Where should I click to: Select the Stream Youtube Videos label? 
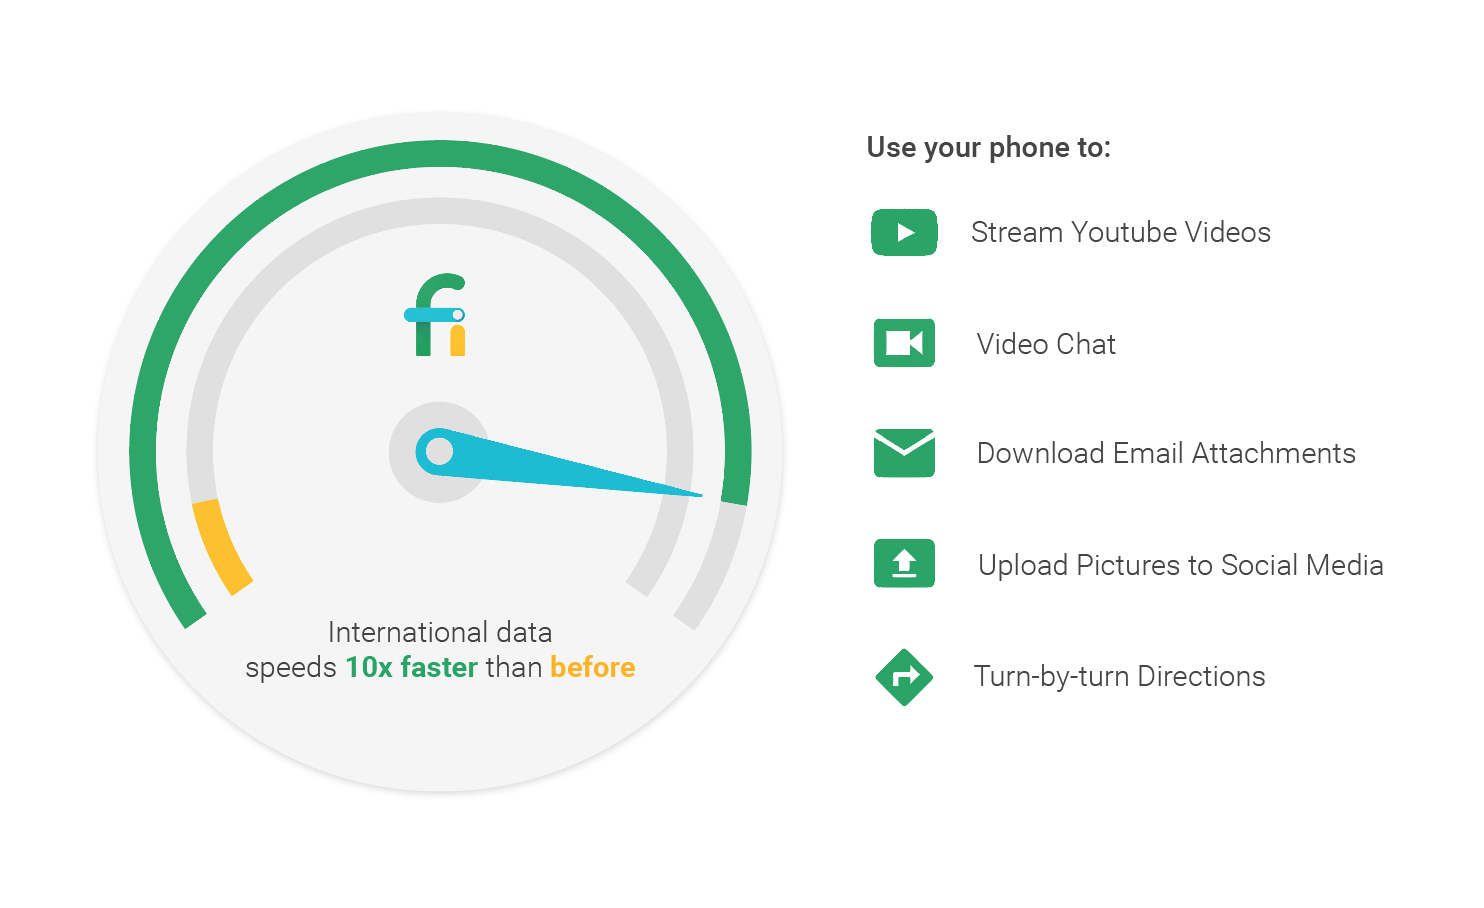(1120, 232)
